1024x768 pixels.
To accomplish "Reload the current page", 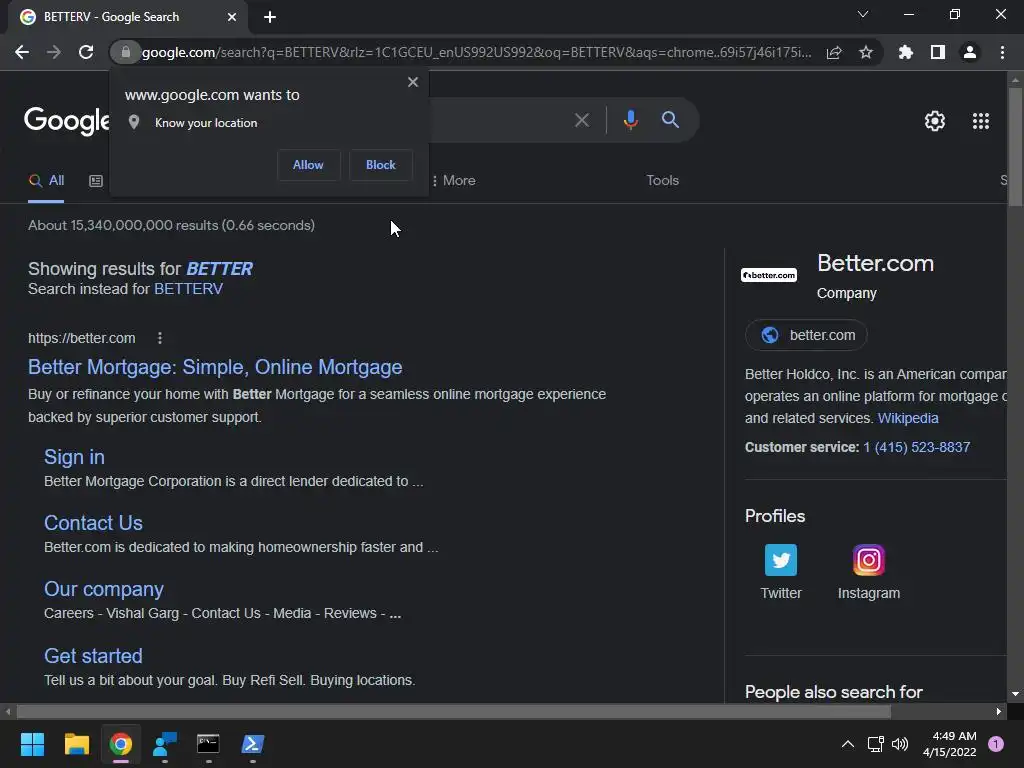I will (x=86, y=52).
